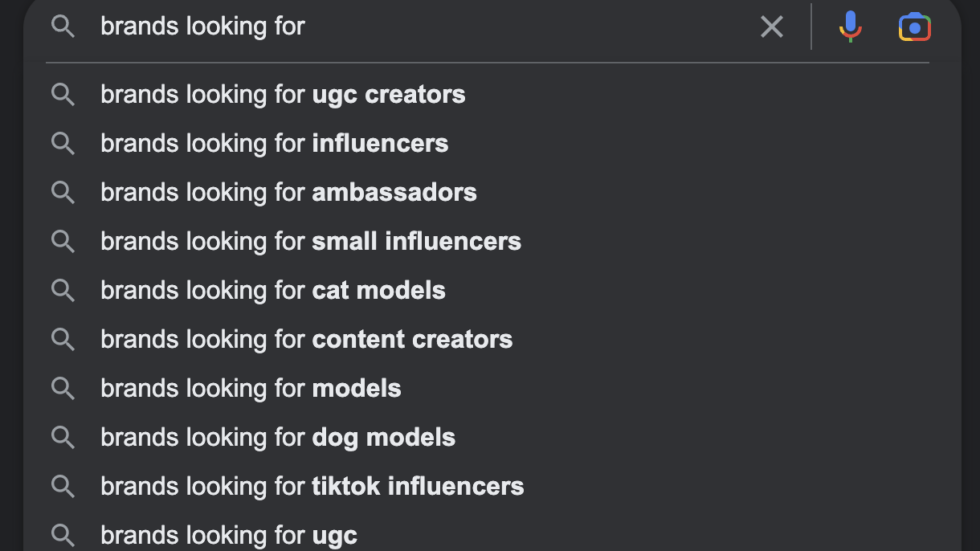Start voice search with microphone icon
The height and width of the screenshot is (551, 980).
click(x=850, y=27)
